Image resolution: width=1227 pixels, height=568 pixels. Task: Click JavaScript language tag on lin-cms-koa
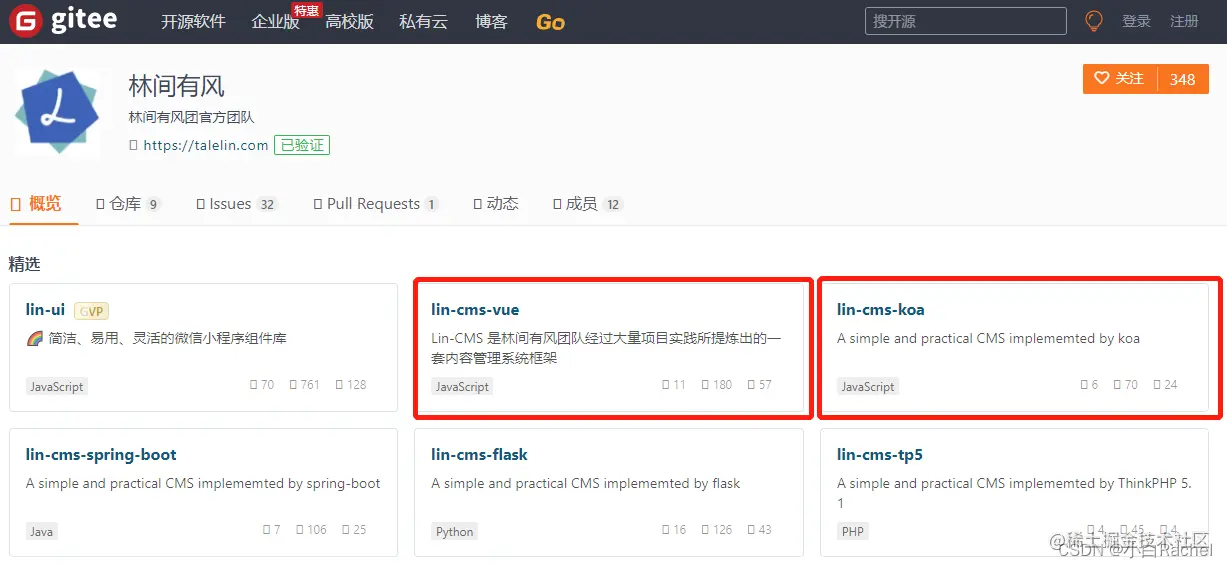pos(867,386)
